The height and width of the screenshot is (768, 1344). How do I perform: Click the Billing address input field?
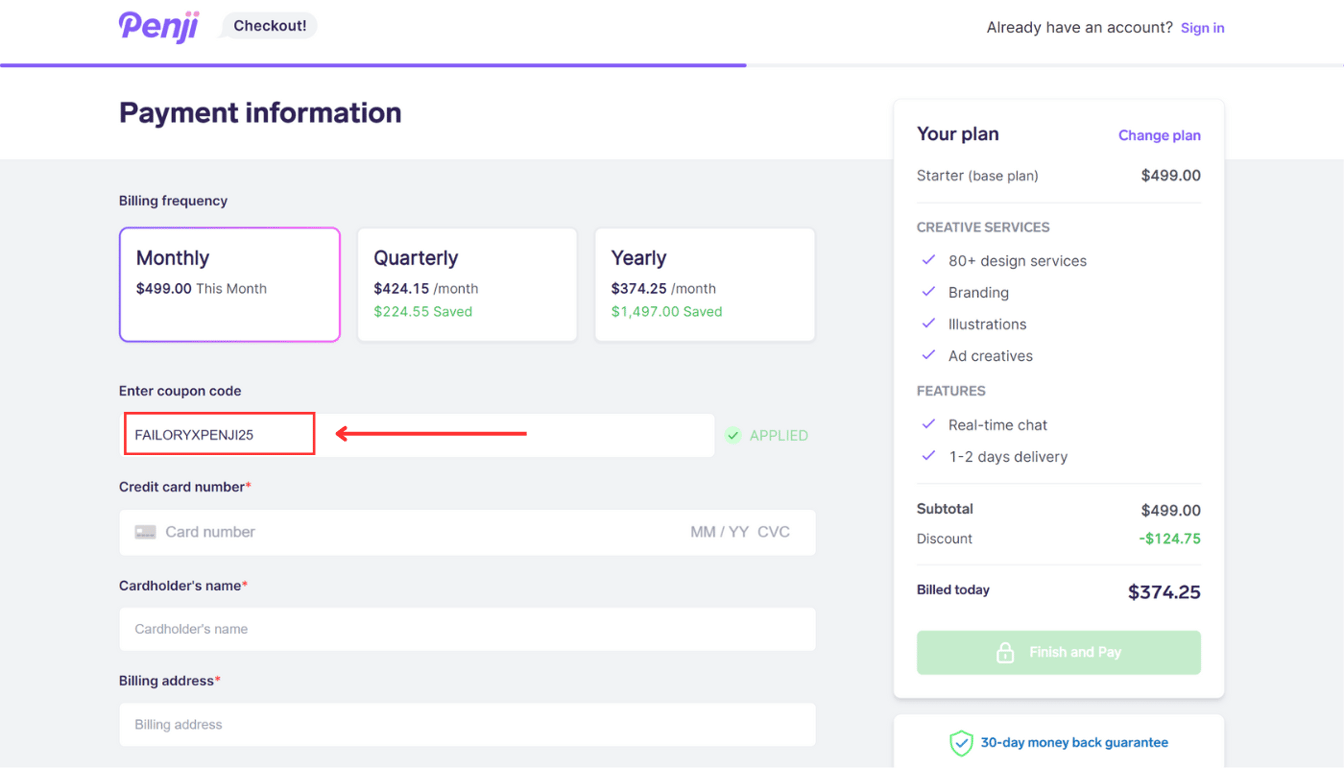467,725
